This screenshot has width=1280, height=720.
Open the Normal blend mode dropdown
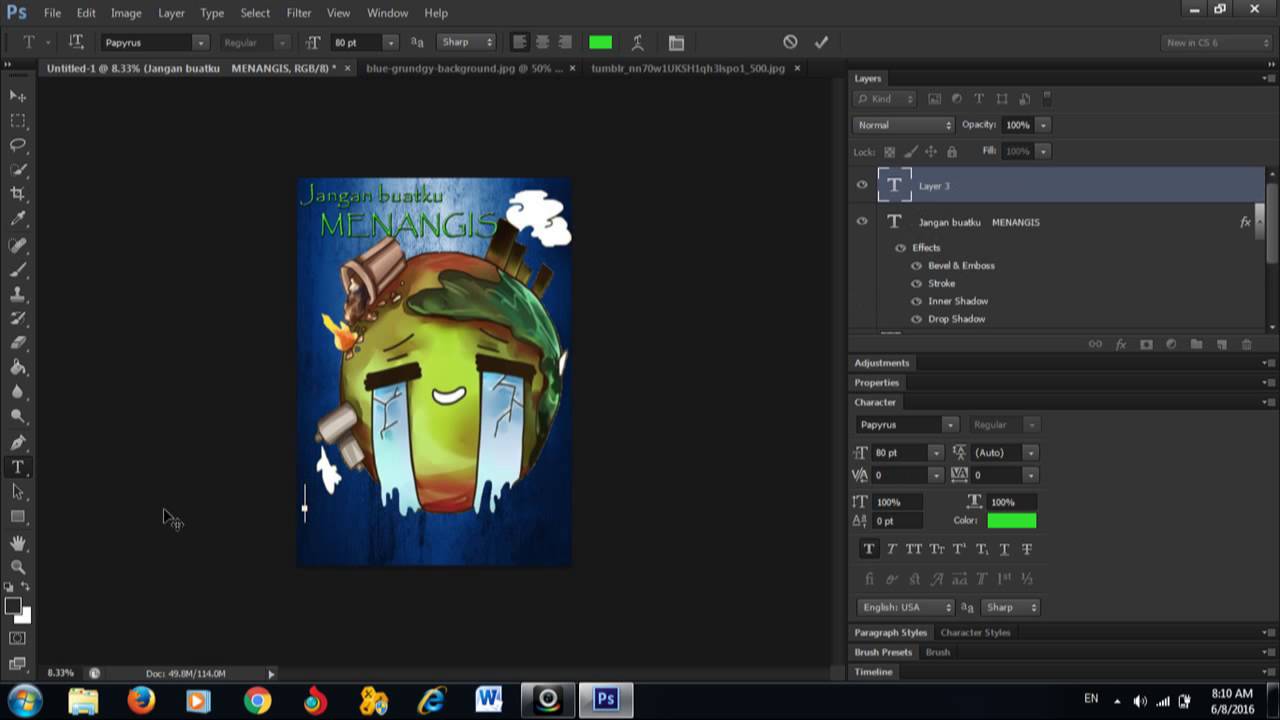point(904,125)
